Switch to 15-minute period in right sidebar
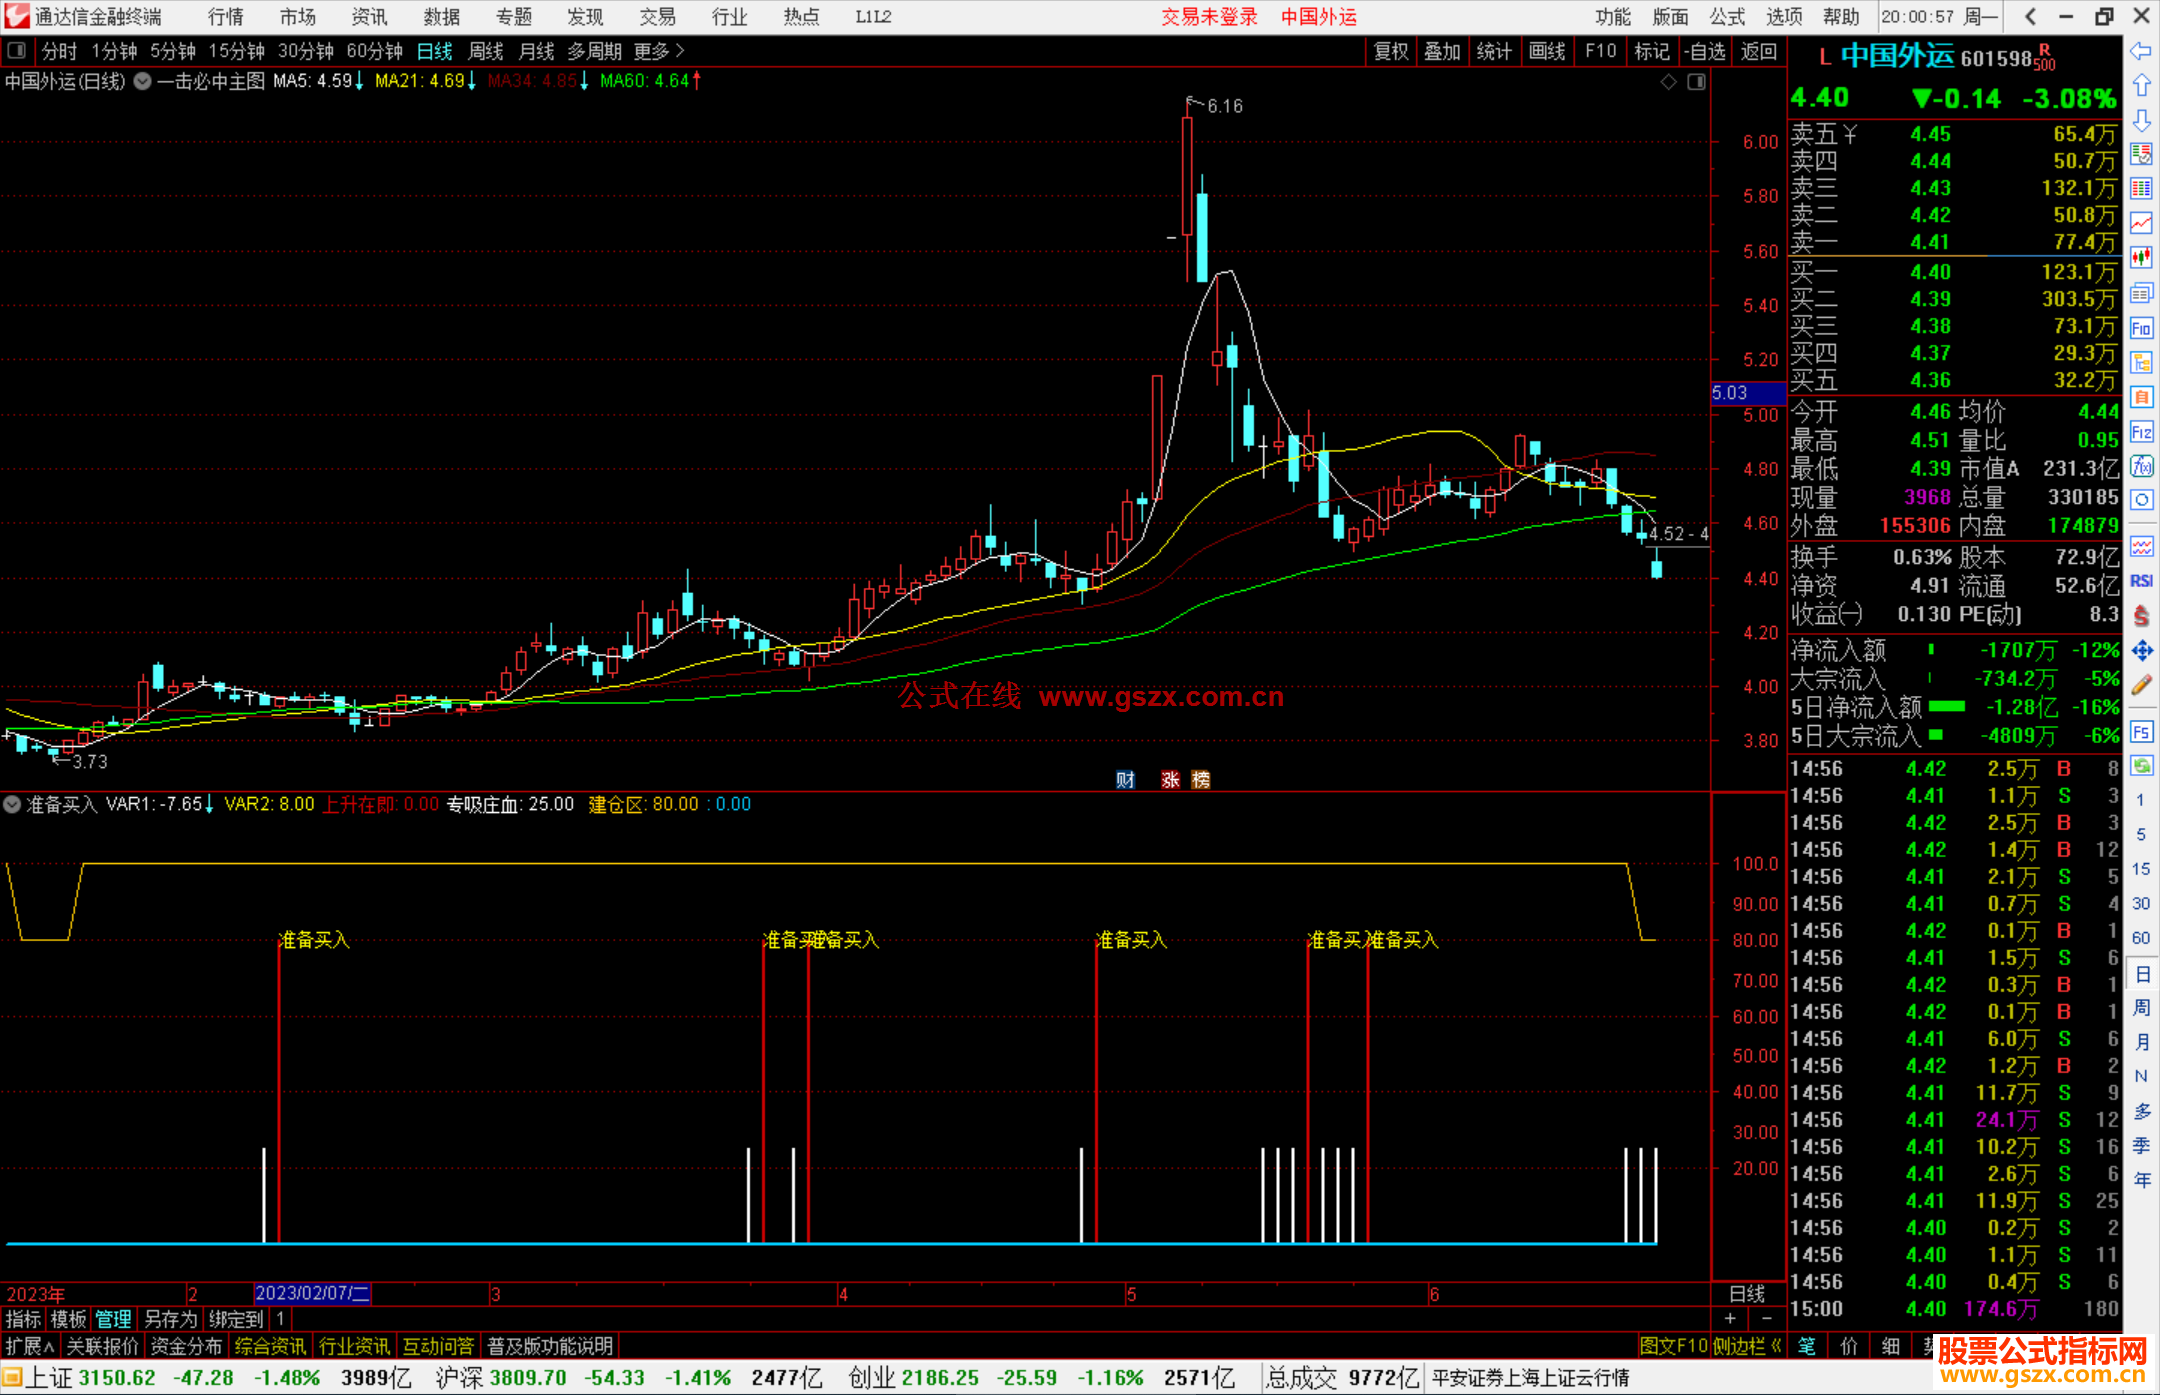The image size is (2160, 1395). (x=2141, y=869)
